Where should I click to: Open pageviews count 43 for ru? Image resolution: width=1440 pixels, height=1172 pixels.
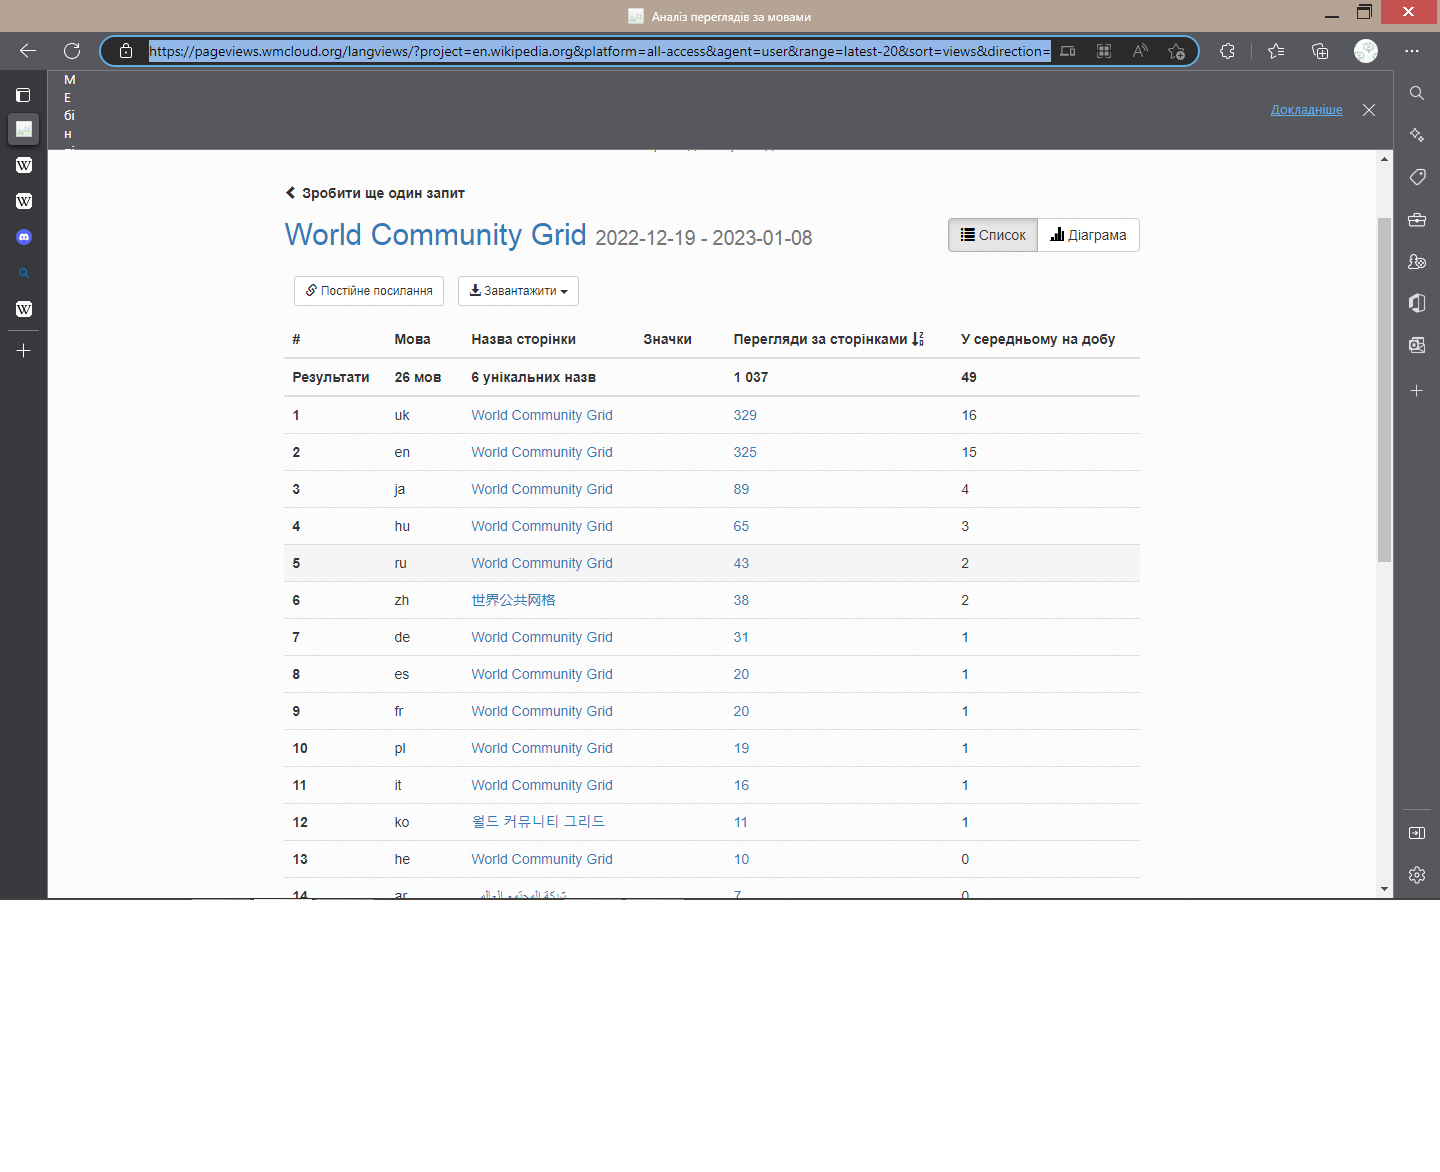[x=741, y=563]
